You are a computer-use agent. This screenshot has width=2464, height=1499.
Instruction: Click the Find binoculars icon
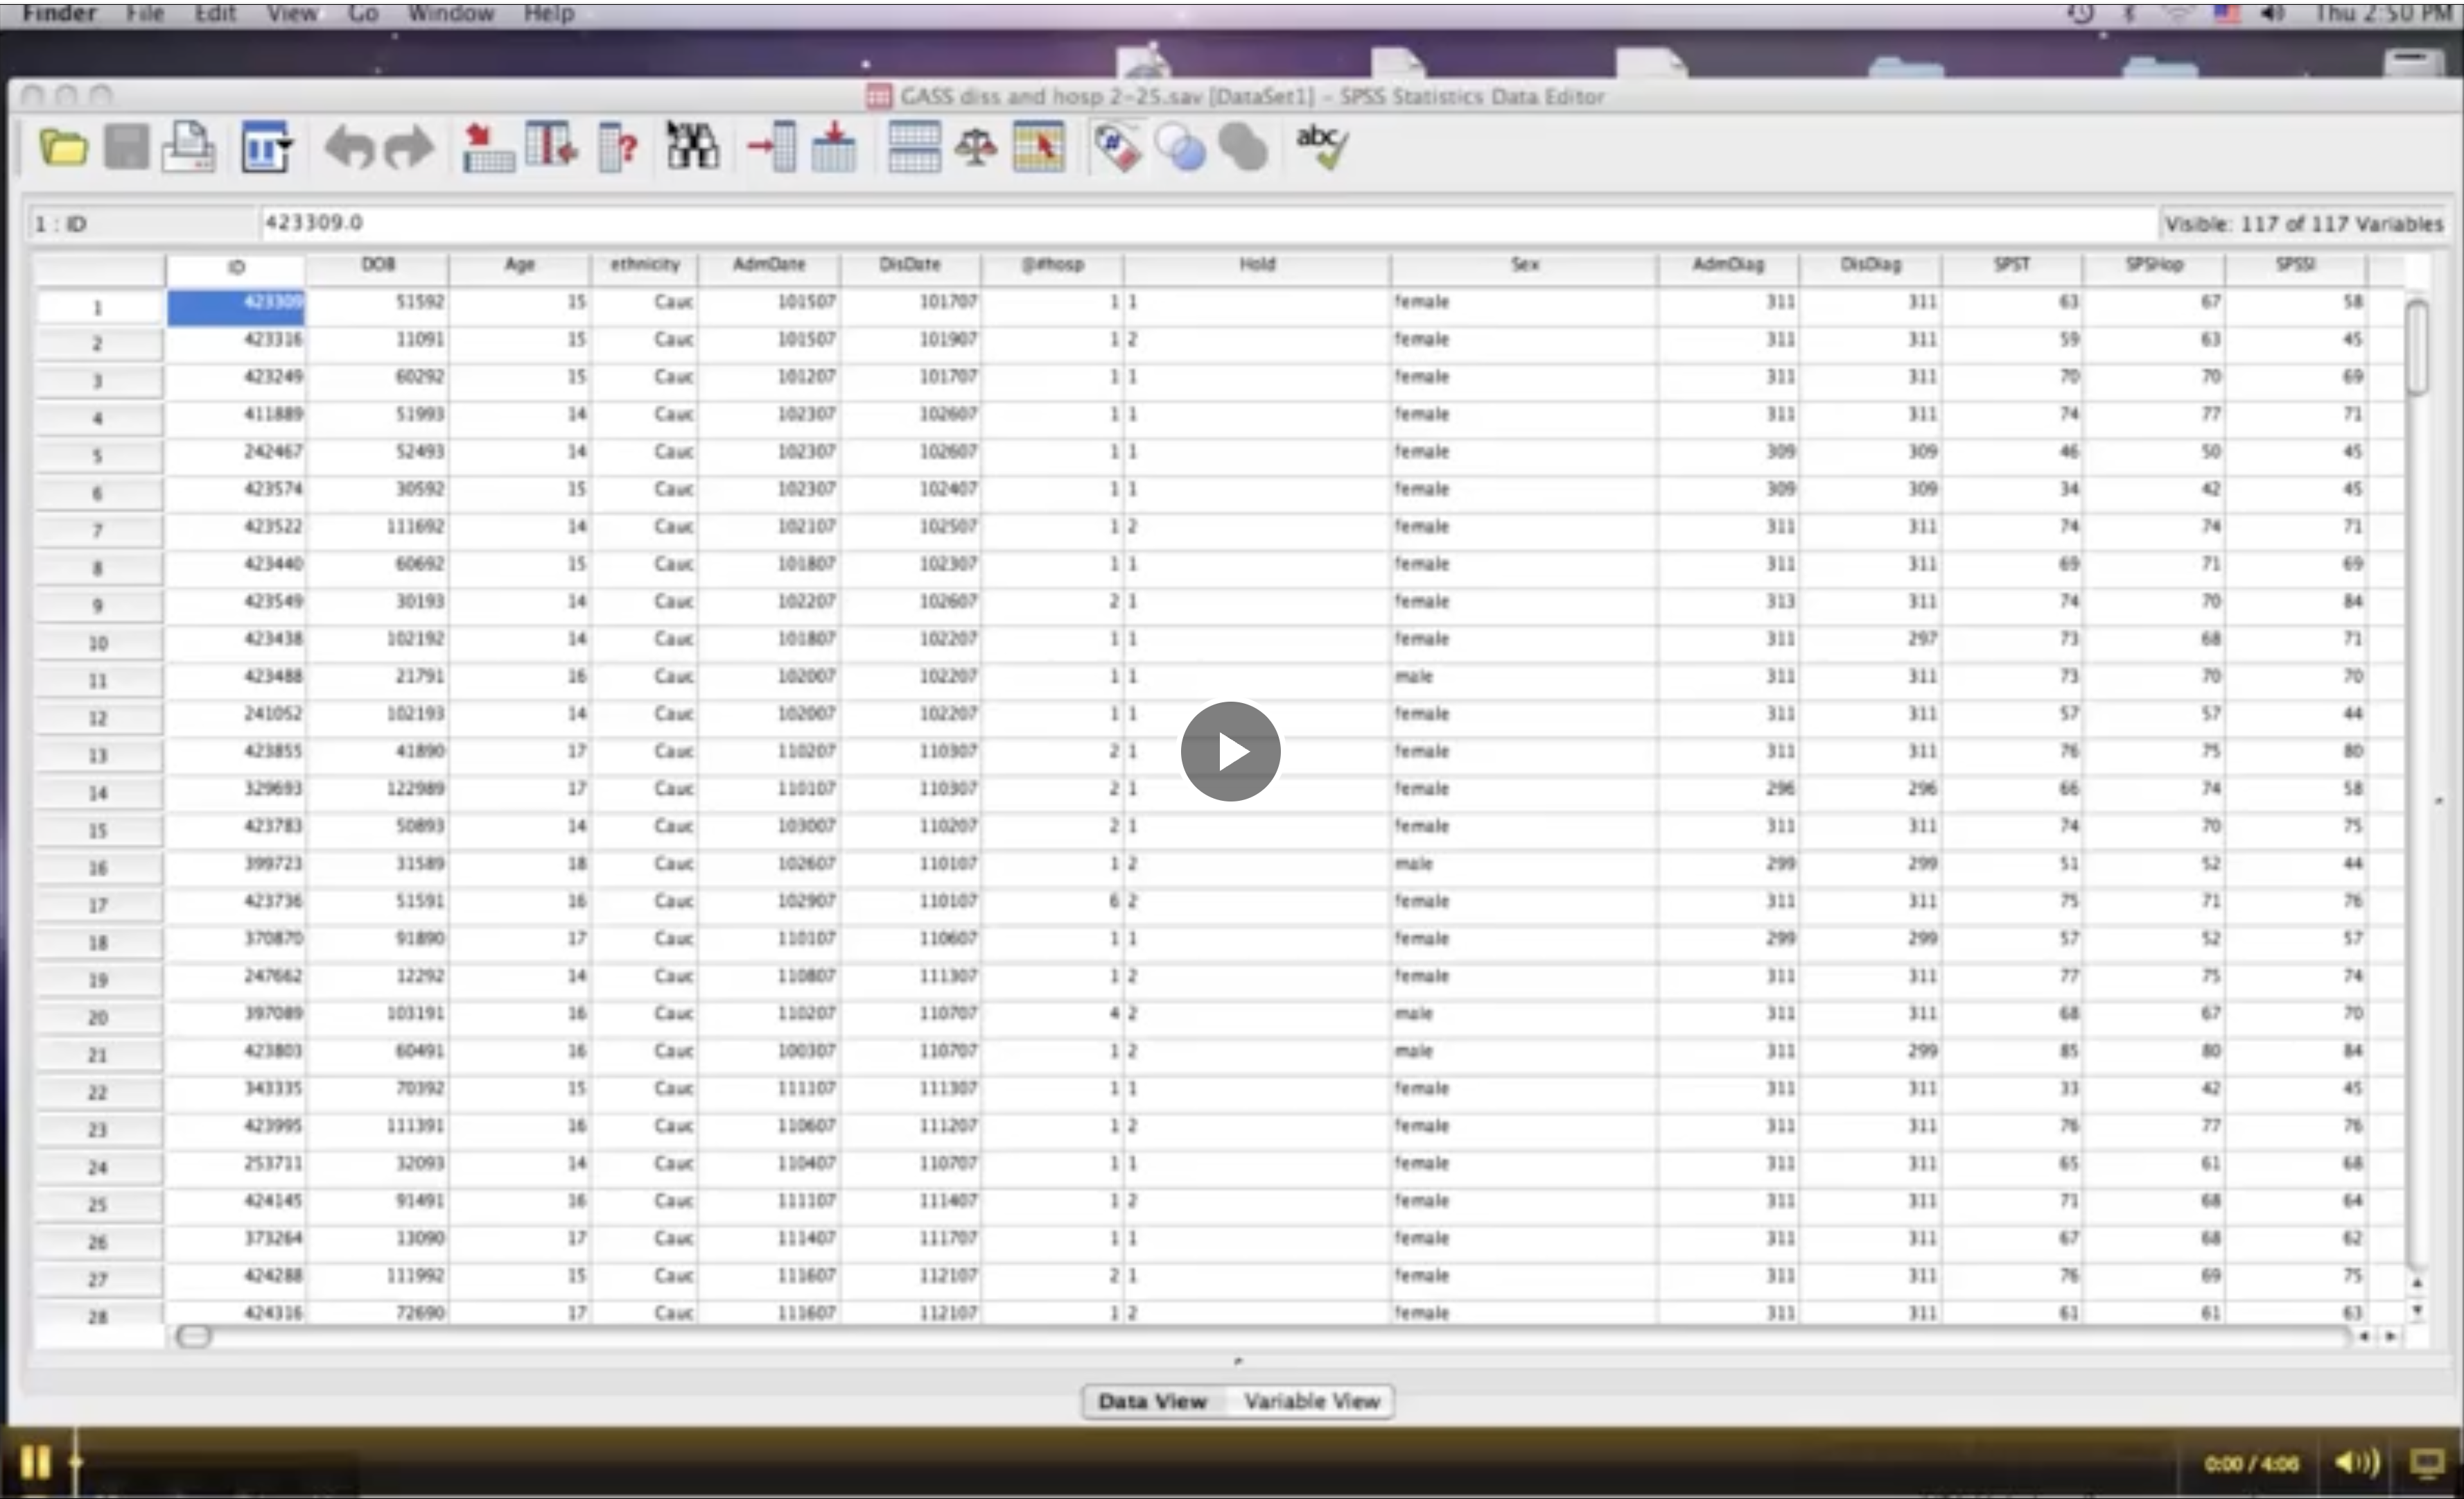(691, 148)
